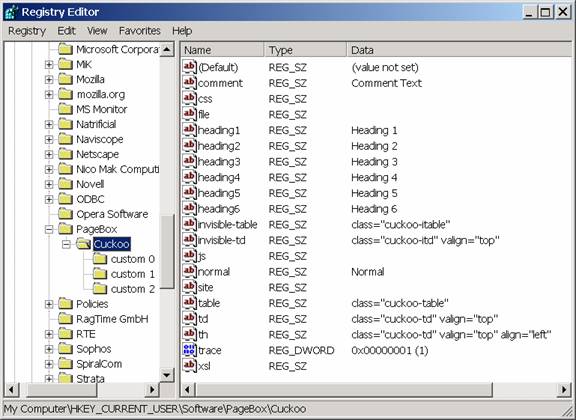
Task: Sort by the Data column header
Action: [x=459, y=50]
